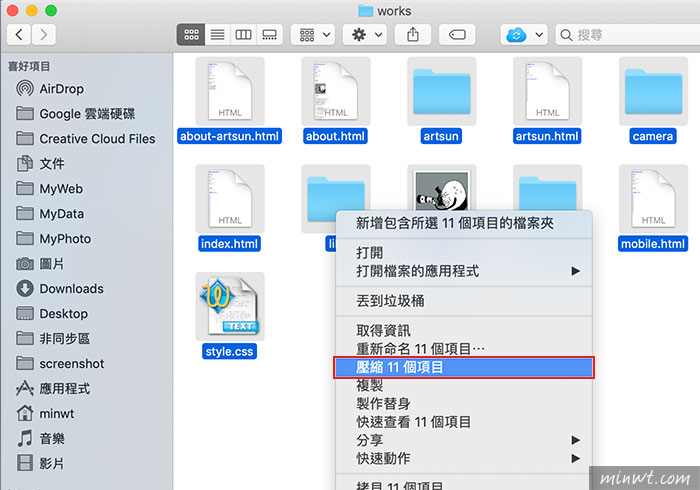Open the gear action menu
The height and width of the screenshot is (490, 700).
tap(365, 34)
